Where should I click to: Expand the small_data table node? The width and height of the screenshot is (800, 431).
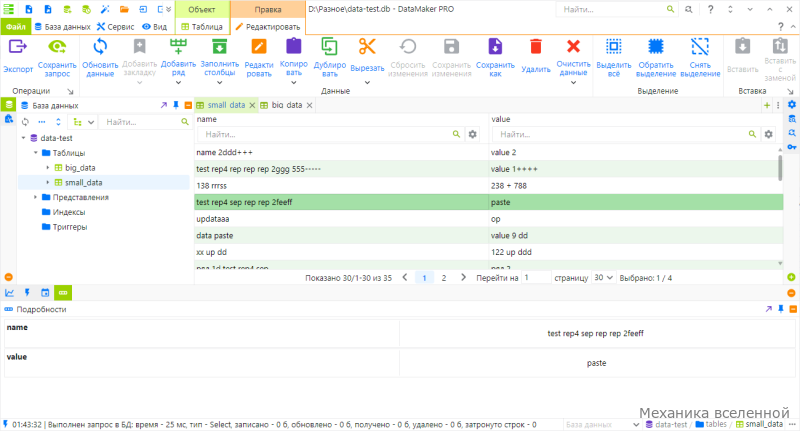tap(48, 183)
